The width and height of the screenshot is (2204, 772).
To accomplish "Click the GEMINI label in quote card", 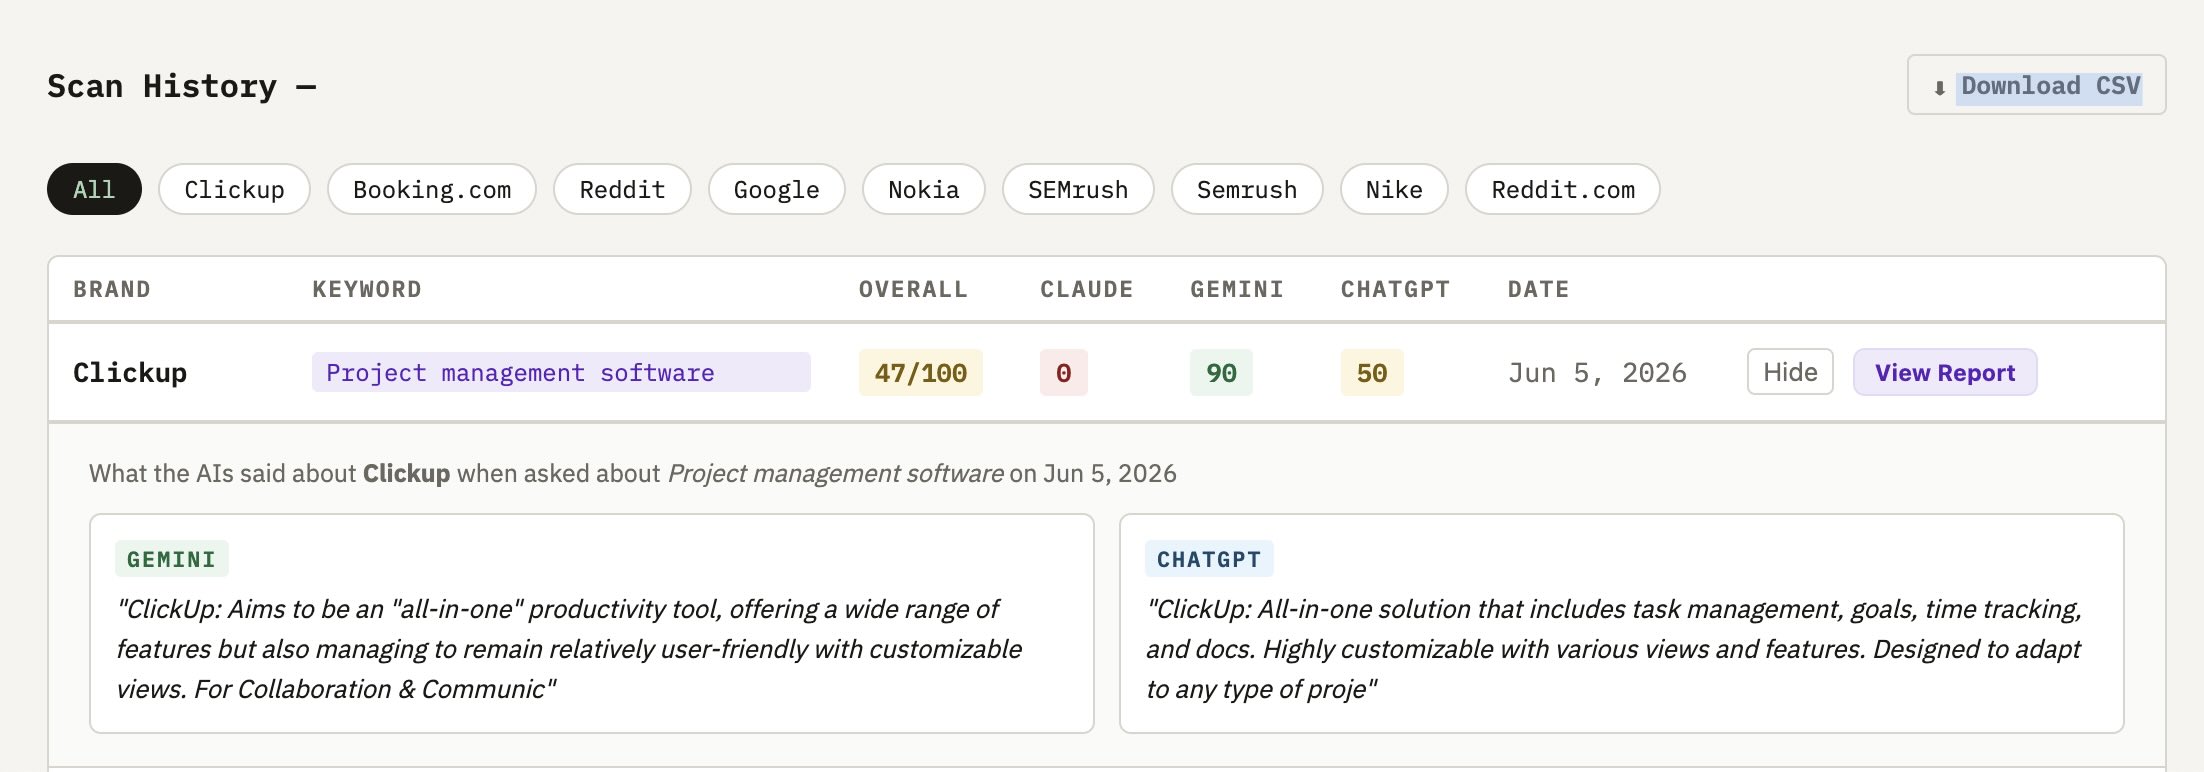I will pos(172,559).
